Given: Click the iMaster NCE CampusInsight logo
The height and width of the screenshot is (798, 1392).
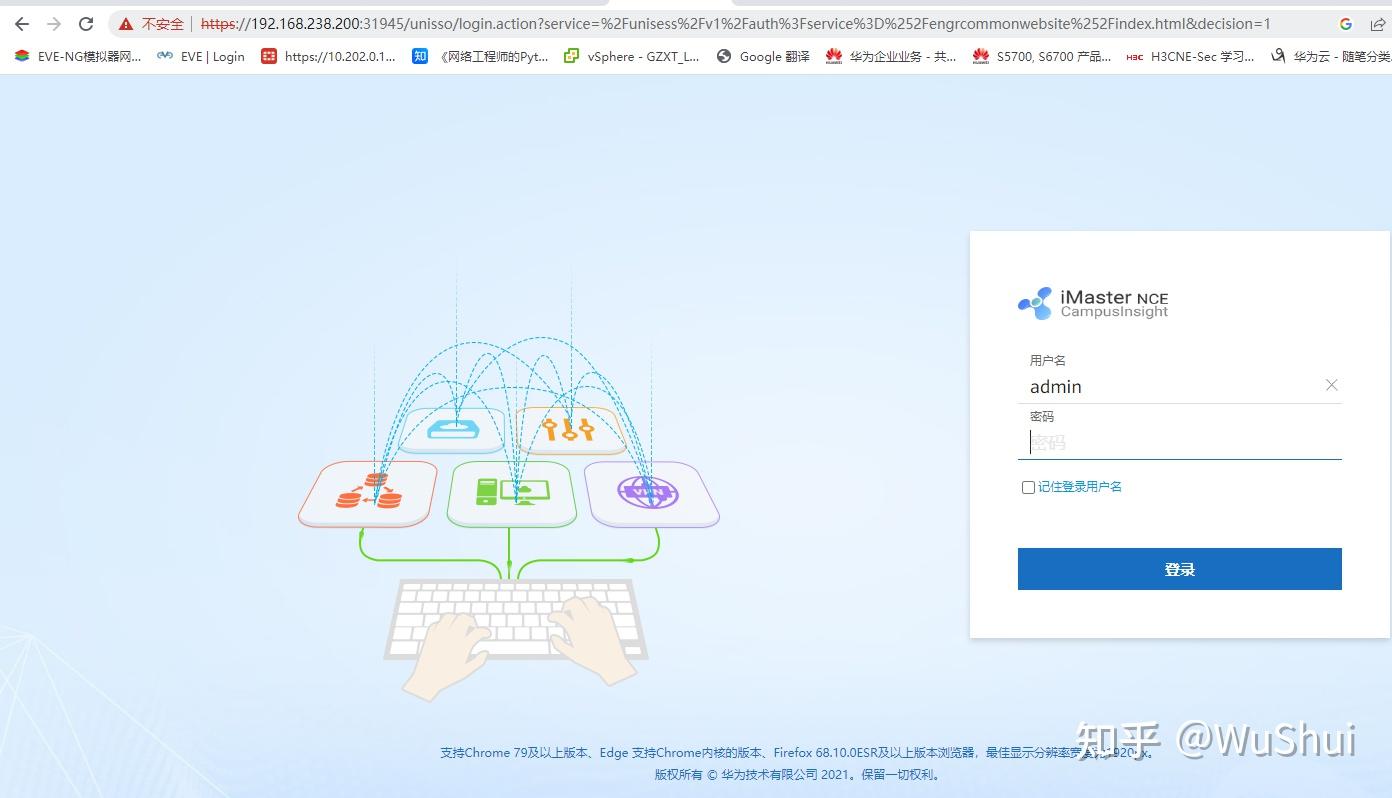Looking at the screenshot, I should (x=1093, y=303).
